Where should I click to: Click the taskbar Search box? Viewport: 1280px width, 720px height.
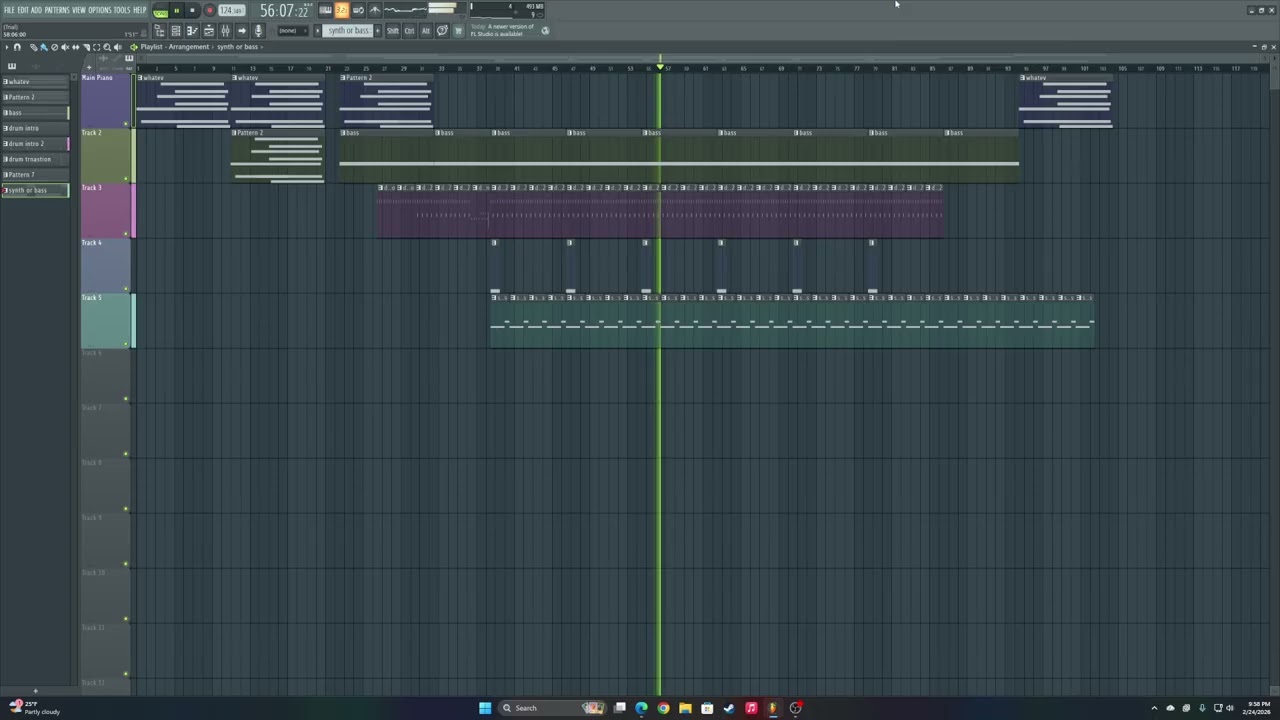coord(553,708)
